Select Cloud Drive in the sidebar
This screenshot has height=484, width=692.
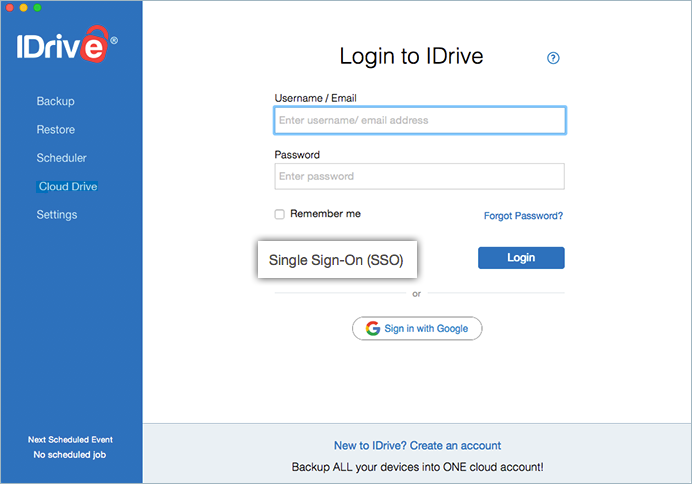click(x=68, y=186)
